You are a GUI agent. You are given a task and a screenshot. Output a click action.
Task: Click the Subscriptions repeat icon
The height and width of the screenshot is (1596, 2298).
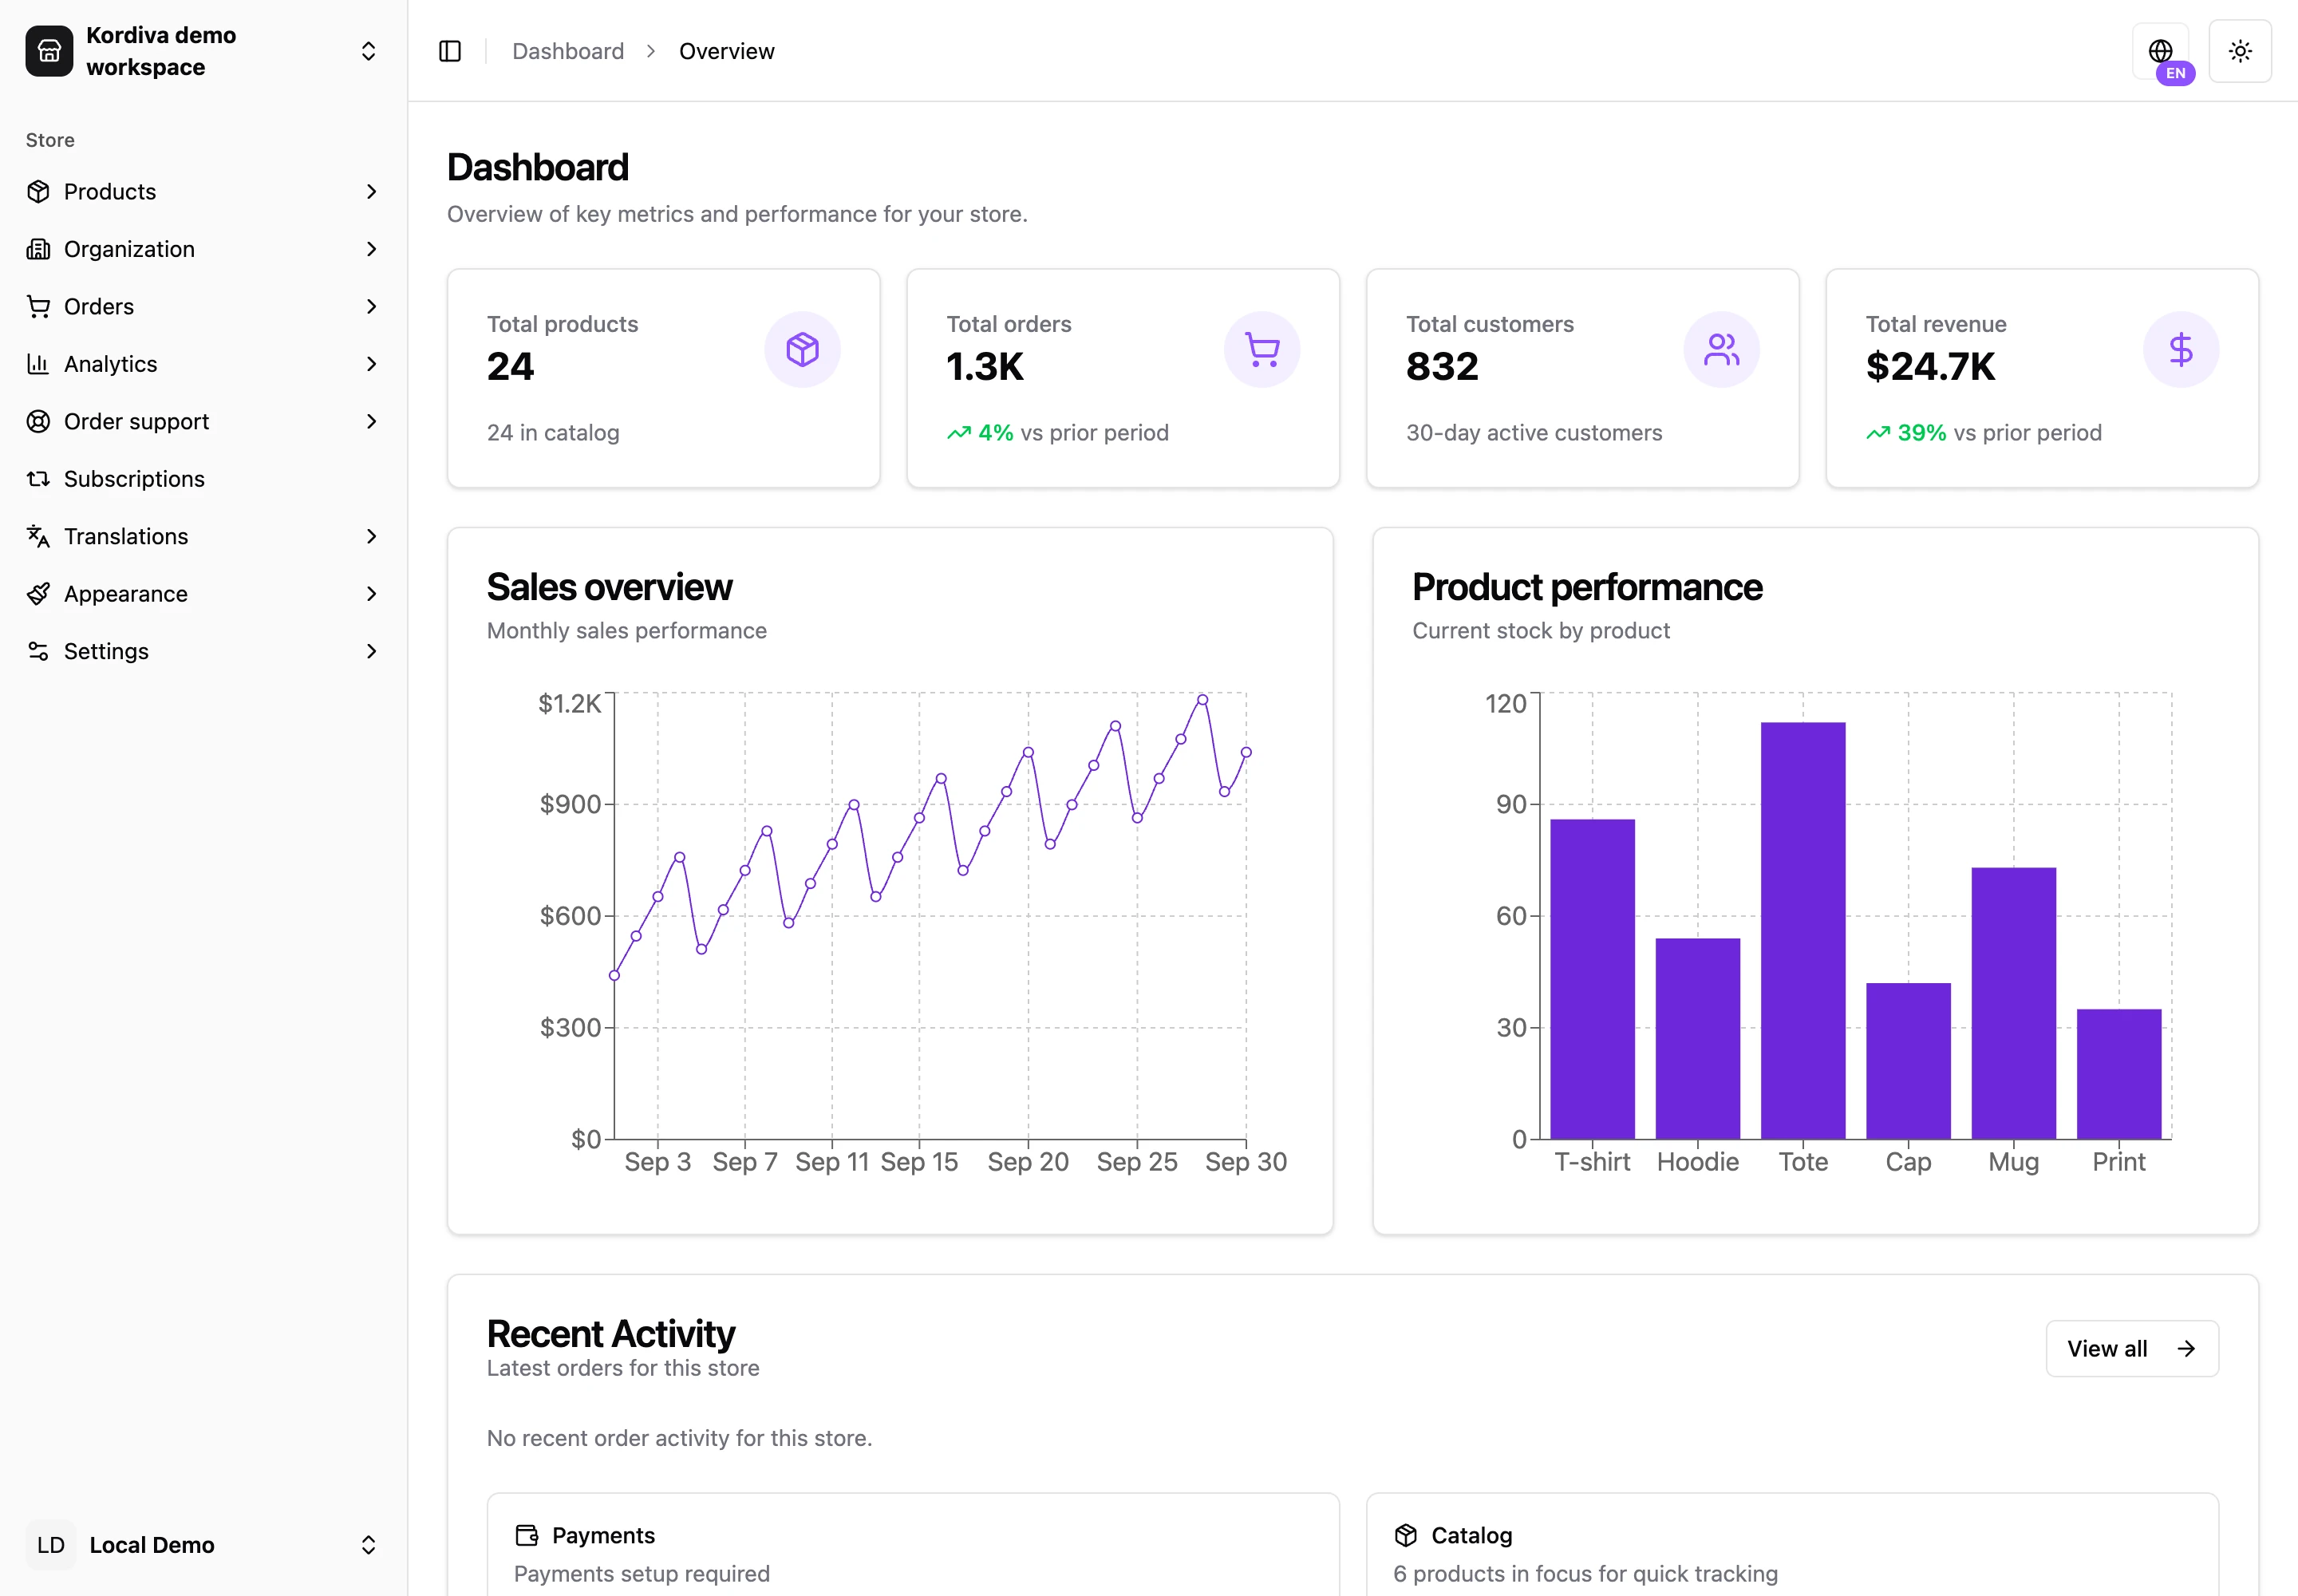pos(38,479)
